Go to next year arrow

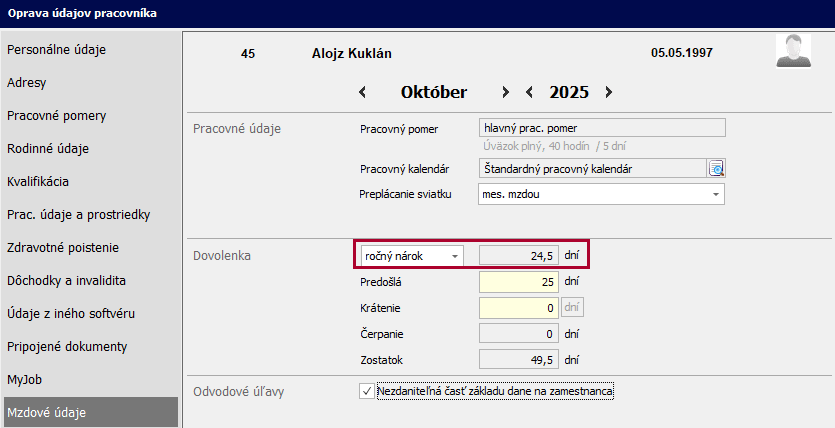click(x=608, y=92)
